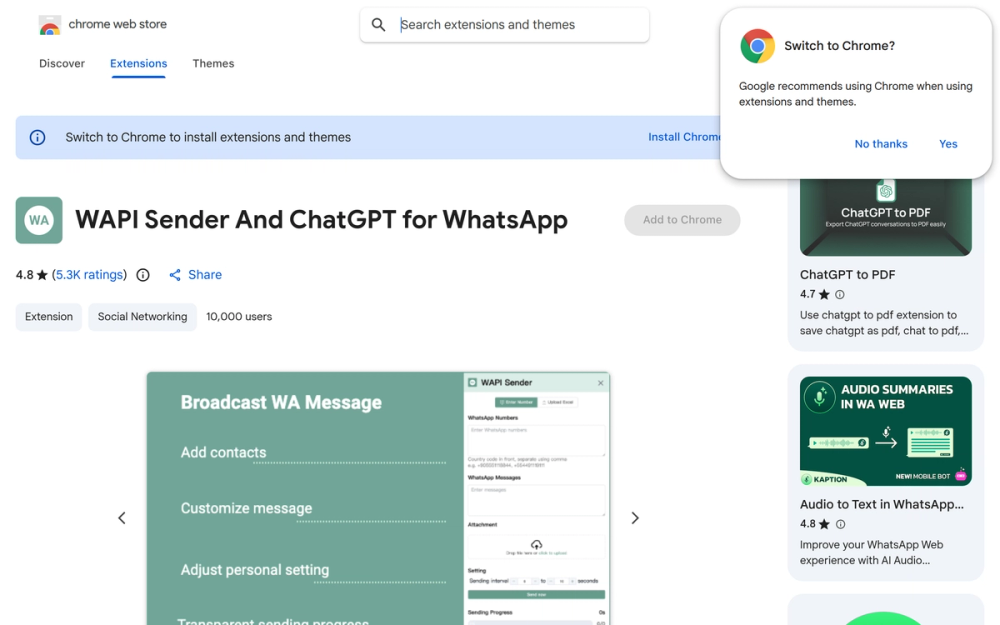Open the Discover section

[x=61, y=63]
